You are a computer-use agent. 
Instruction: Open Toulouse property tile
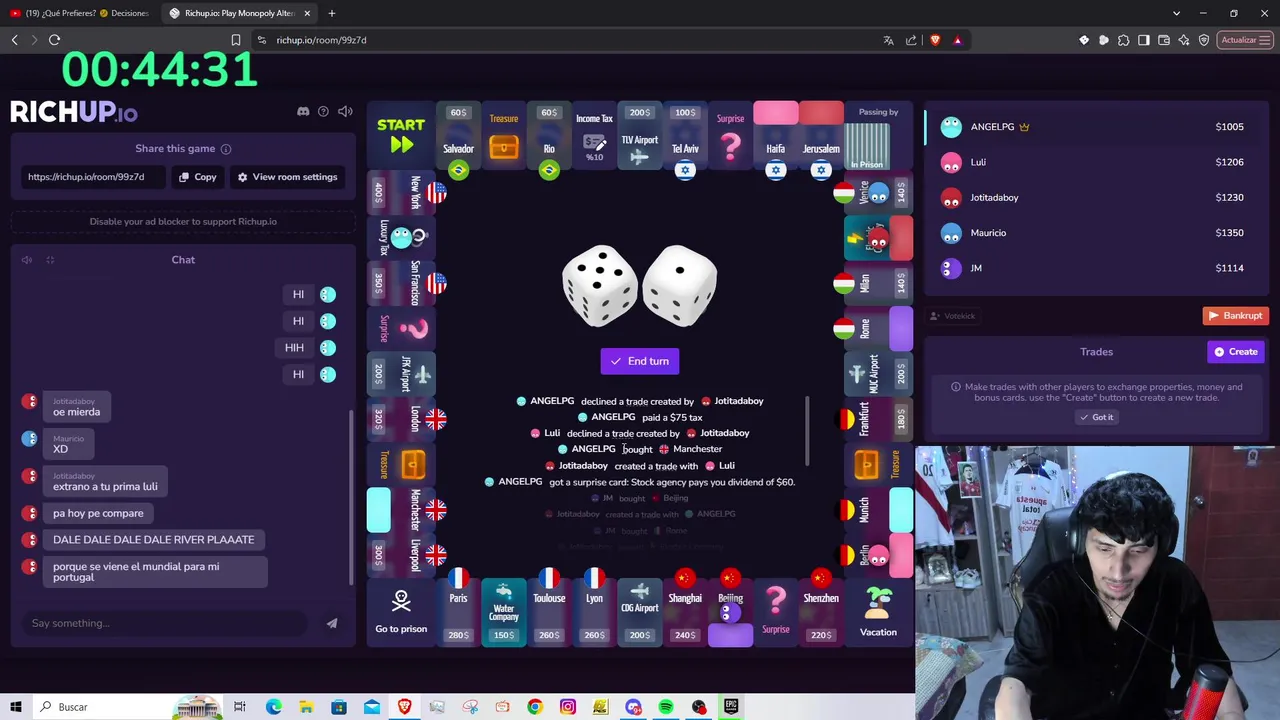point(549,611)
